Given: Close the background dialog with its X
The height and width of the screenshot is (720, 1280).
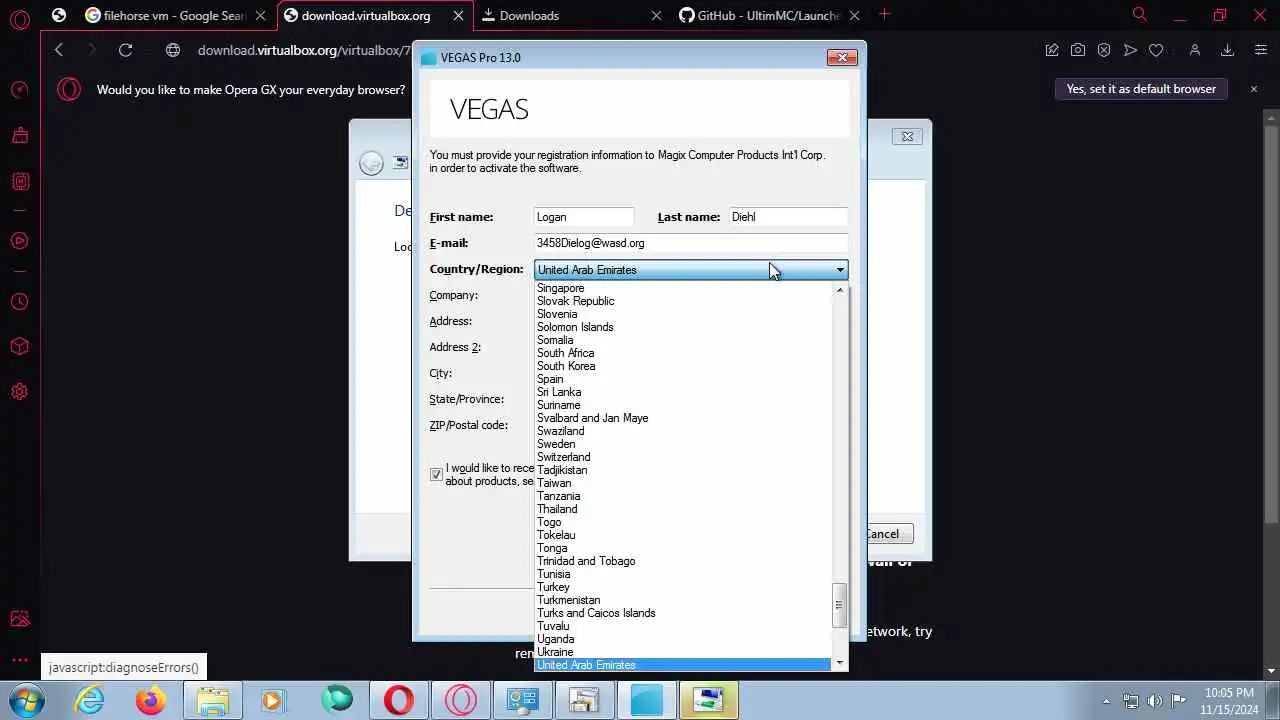Looking at the screenshot, I should tap(907, 137).
